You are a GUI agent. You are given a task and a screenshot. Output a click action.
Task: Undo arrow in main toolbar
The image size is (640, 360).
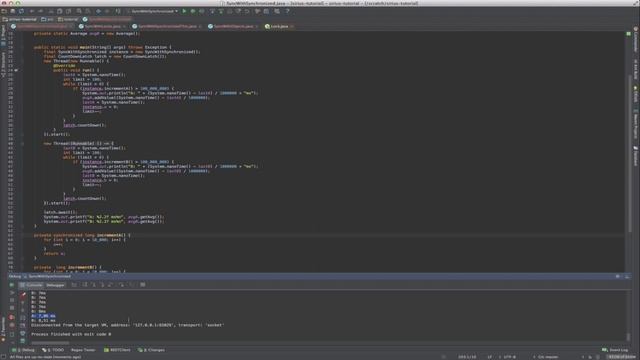(32, 11)
